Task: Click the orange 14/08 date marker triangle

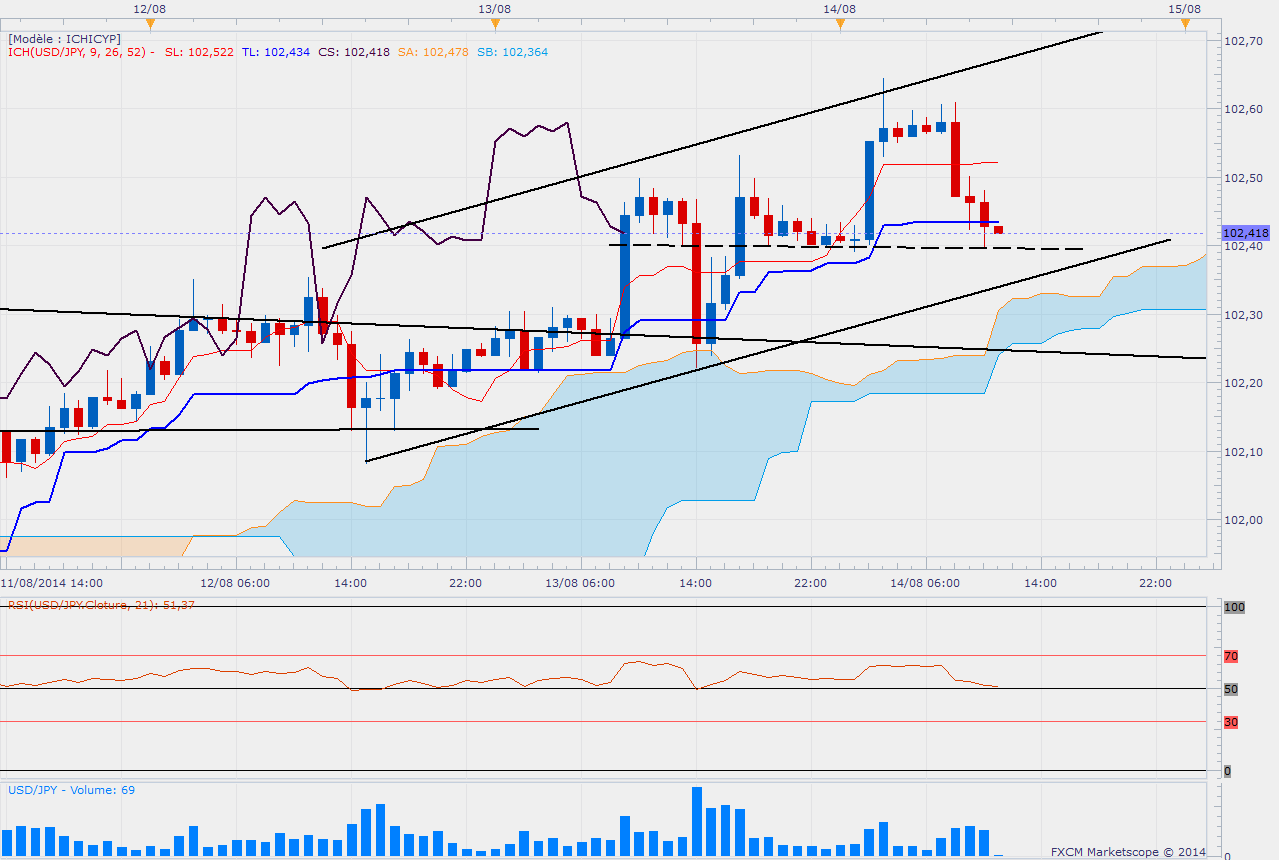Action: click(x=840, y=25)
